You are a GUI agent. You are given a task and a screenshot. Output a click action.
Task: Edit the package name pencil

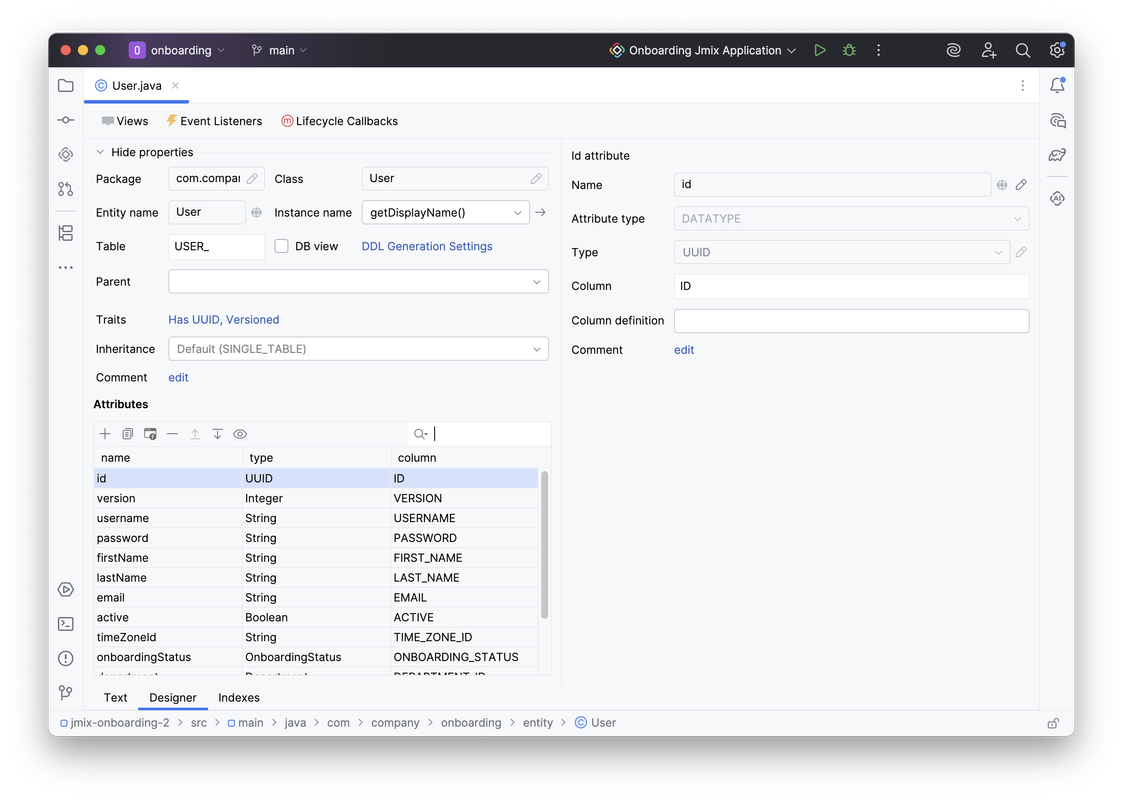click(252, 178)
